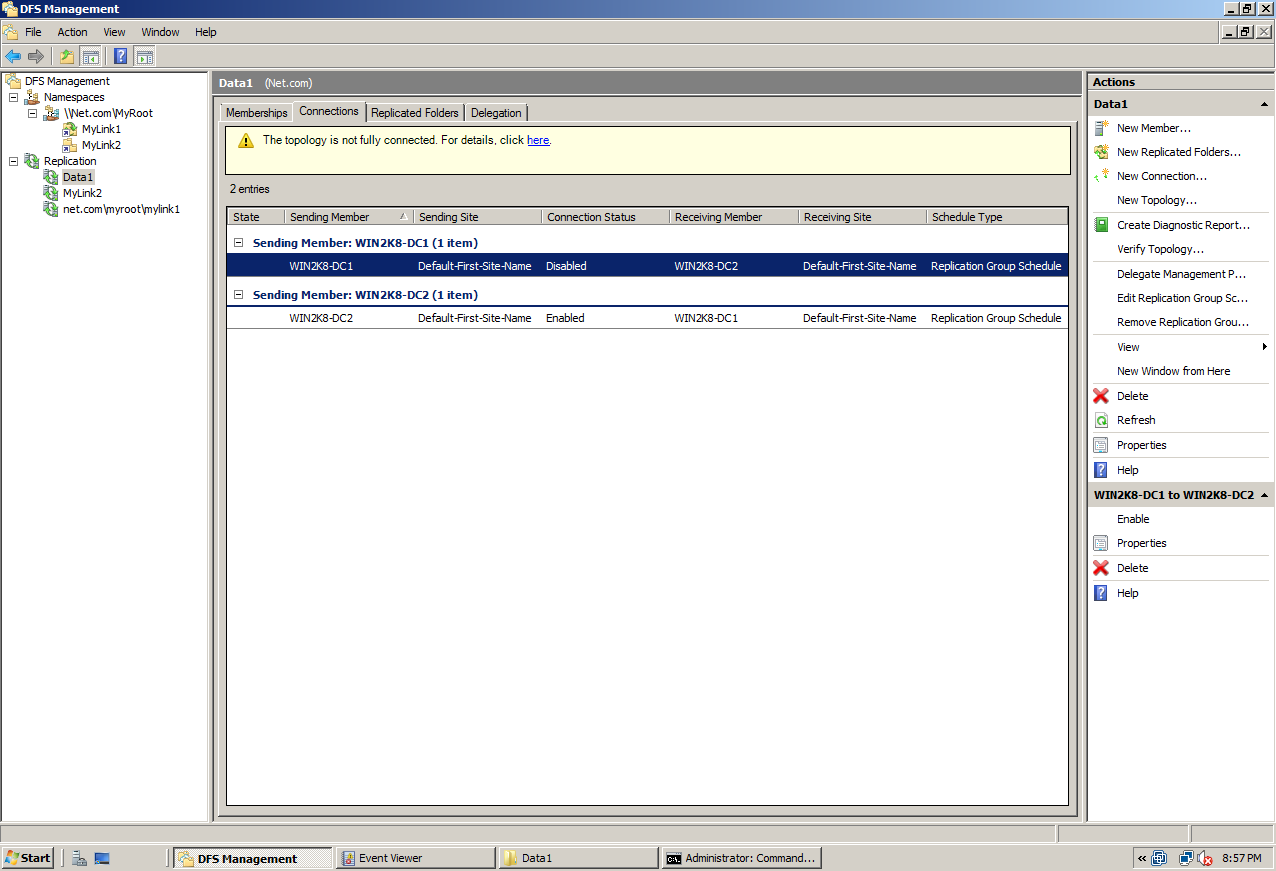Click the Start button
Screen dimensions: 1276x871
28,858
